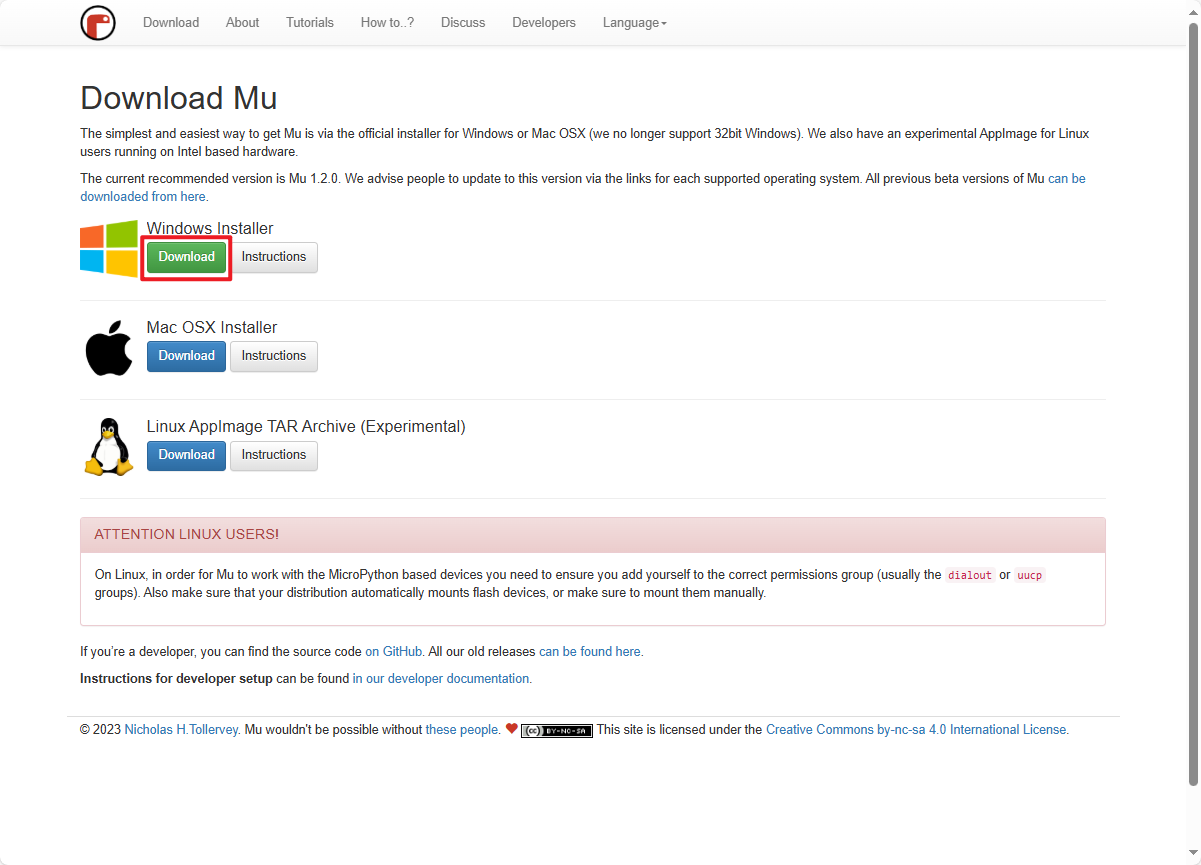Click the Creative Commons by-nc-sa badge
The image size is (1201, 865).
556,730
